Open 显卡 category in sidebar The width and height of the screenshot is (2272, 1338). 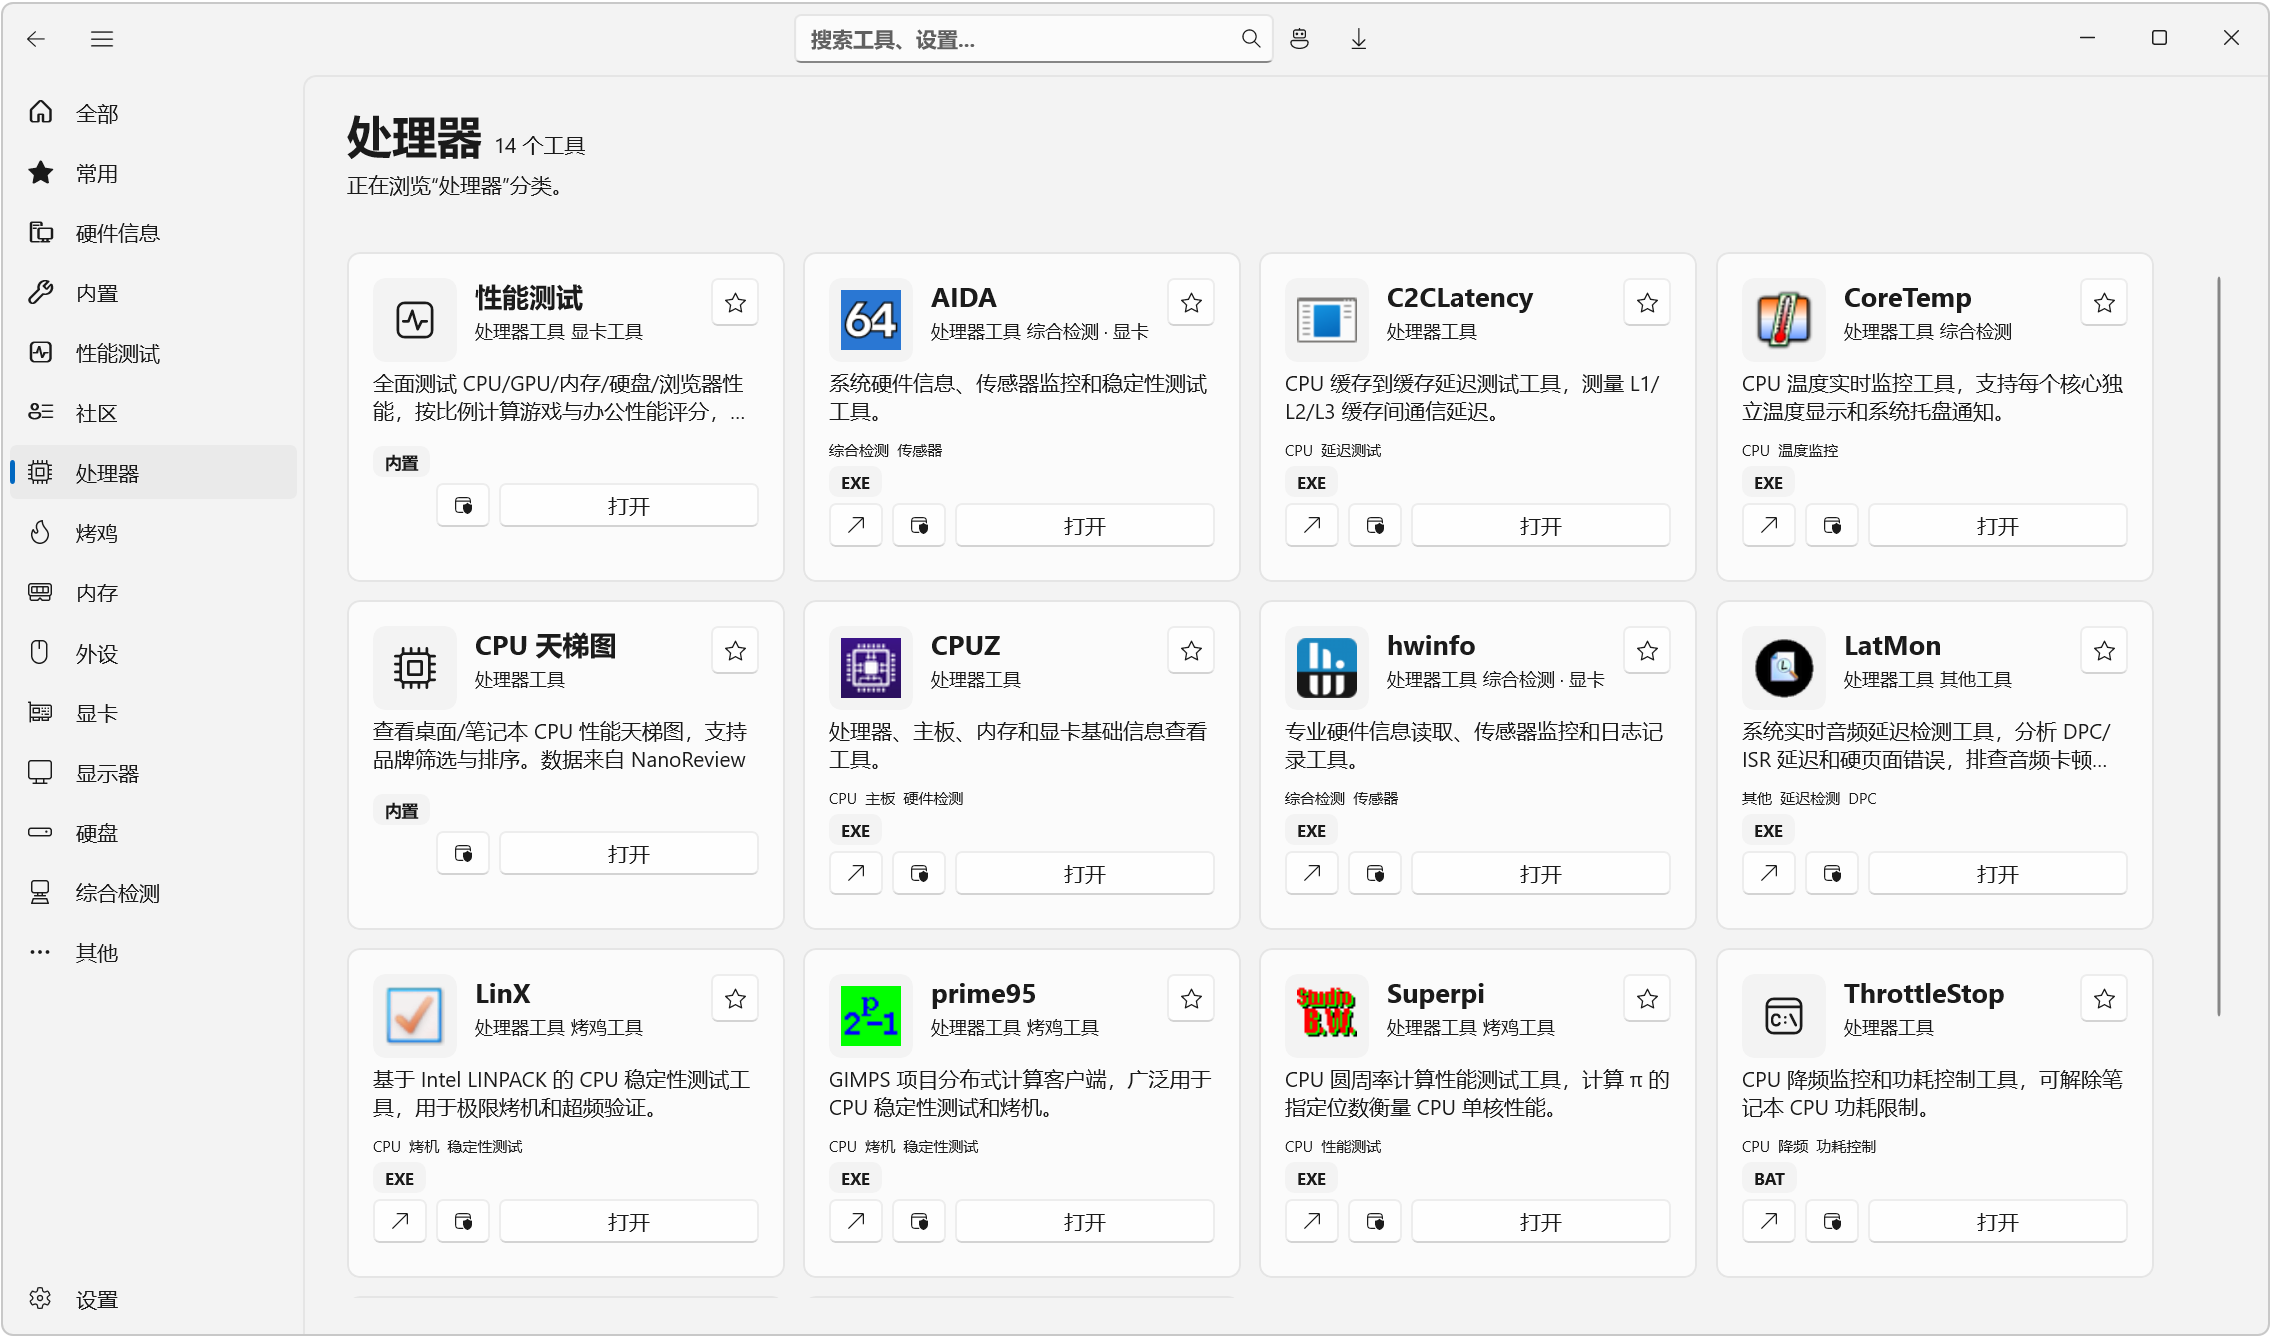pos(153,713)
